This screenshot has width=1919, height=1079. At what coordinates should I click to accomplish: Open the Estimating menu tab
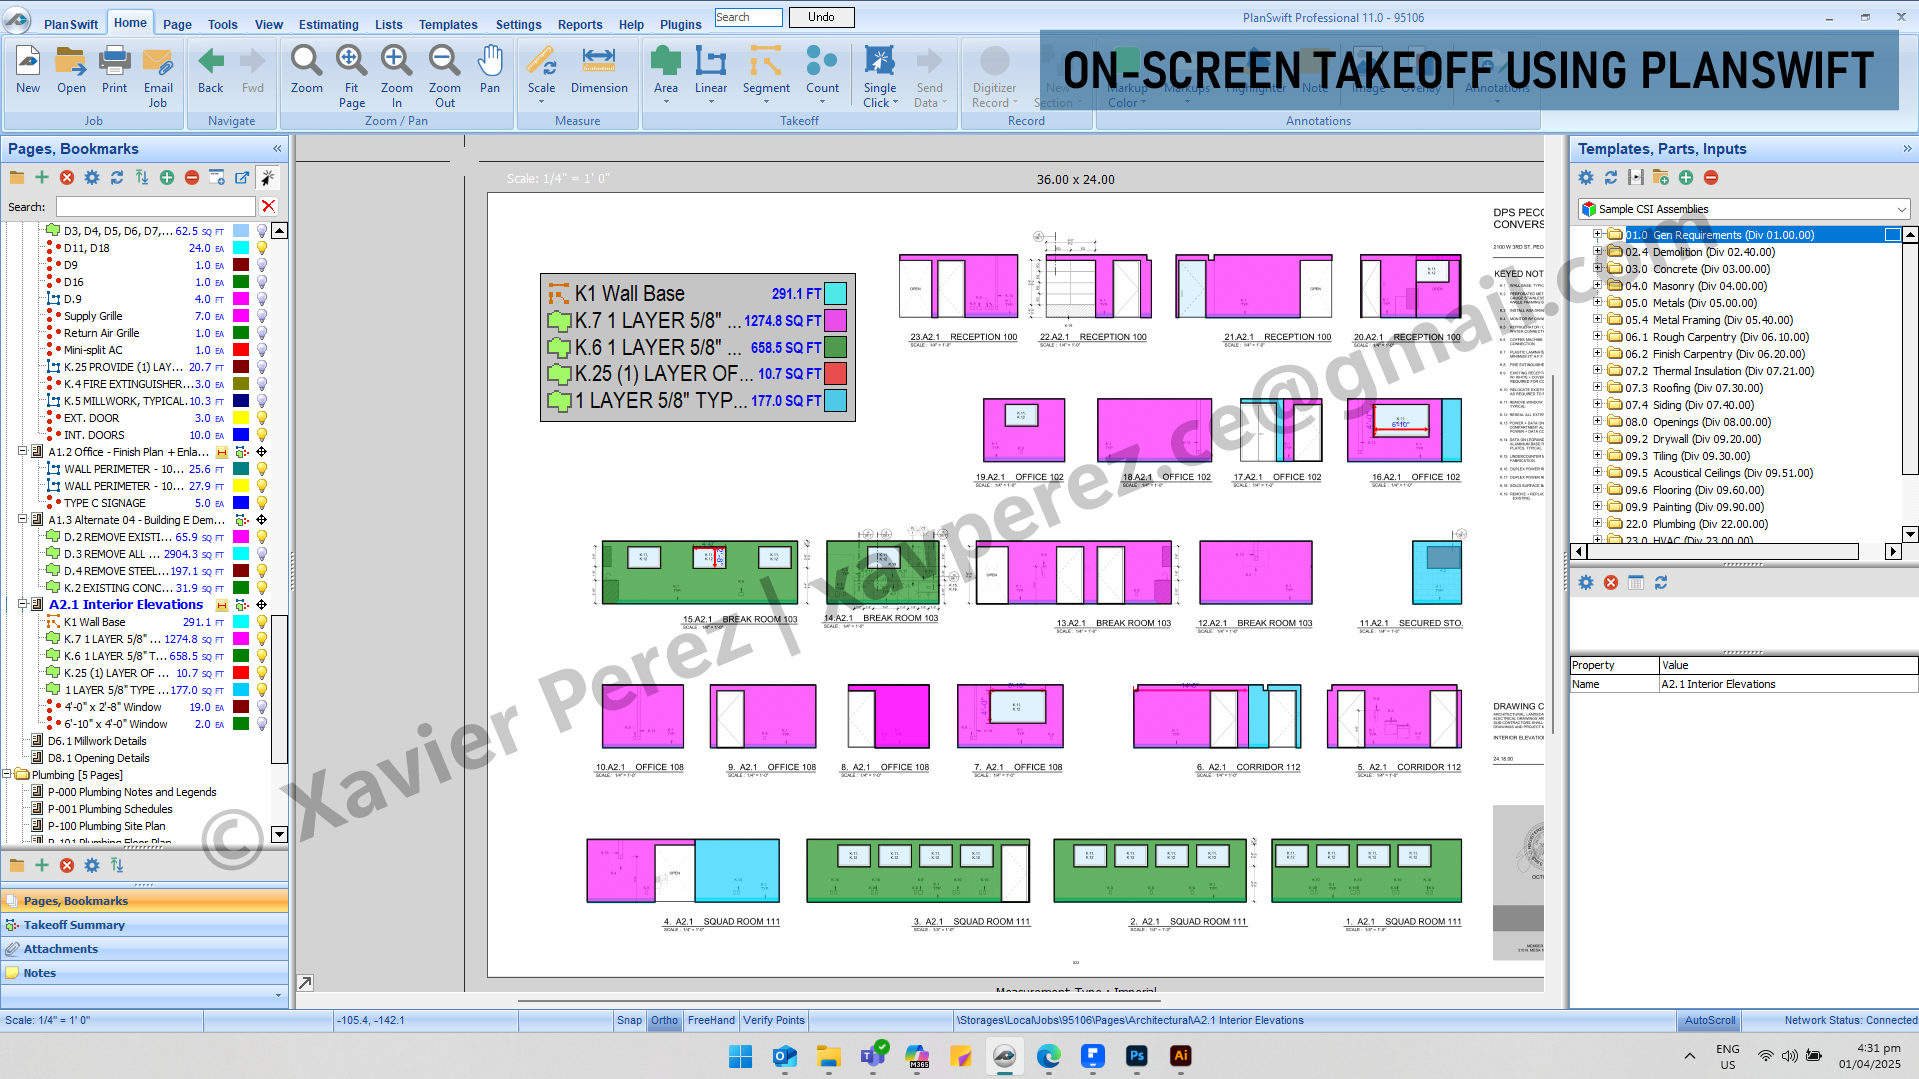328,24
